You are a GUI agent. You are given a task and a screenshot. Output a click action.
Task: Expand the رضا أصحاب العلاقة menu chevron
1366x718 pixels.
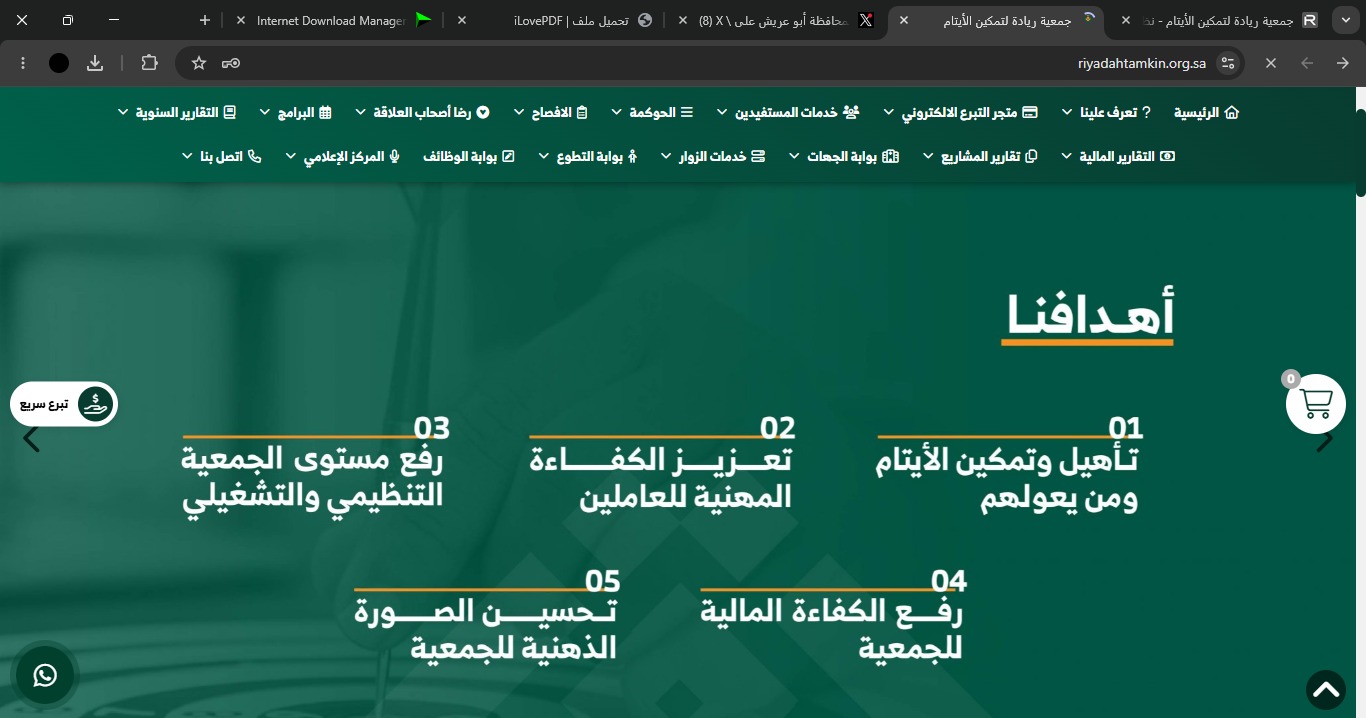(360, 113)
